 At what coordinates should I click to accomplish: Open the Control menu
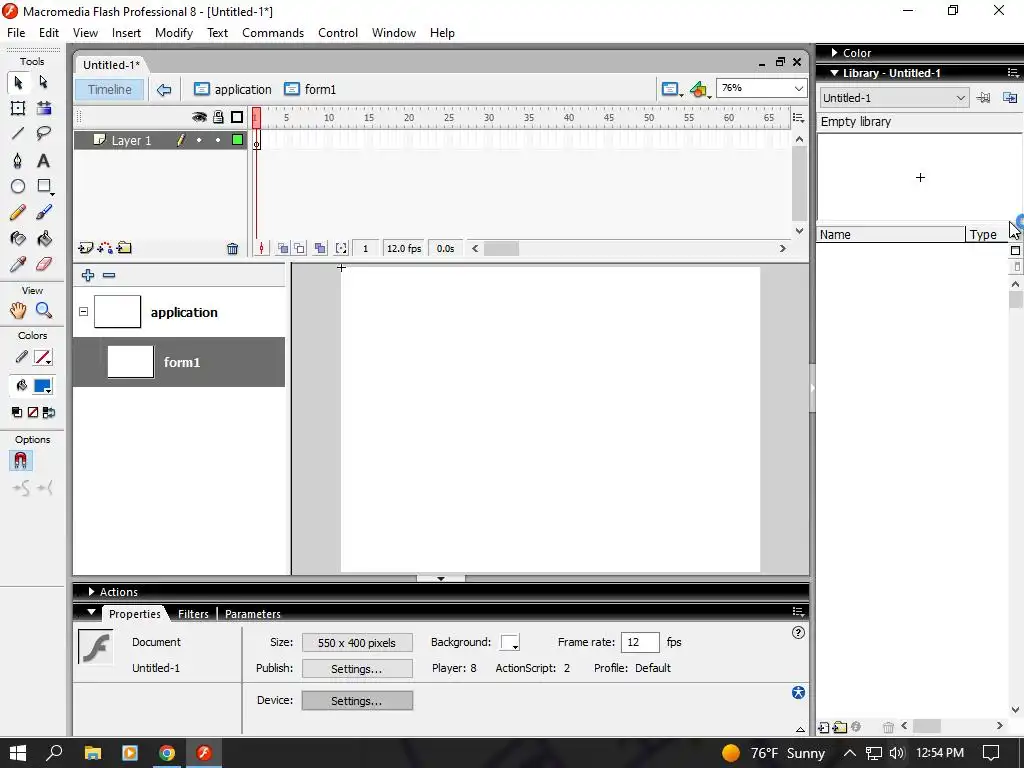338,33
